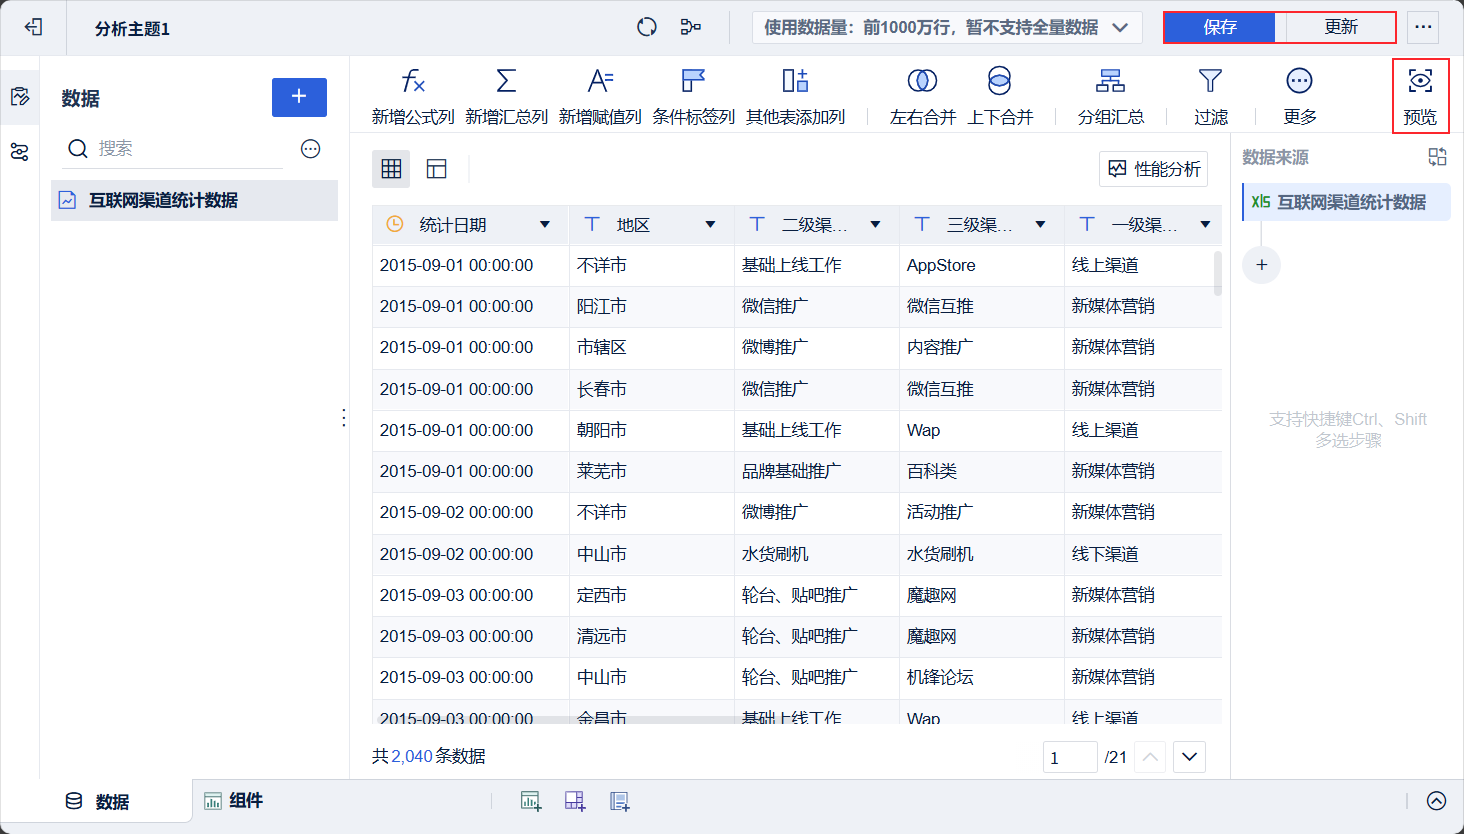Click 2,040 row count text
Viewport: 1464px width, 834px height.
coord(412,756)
